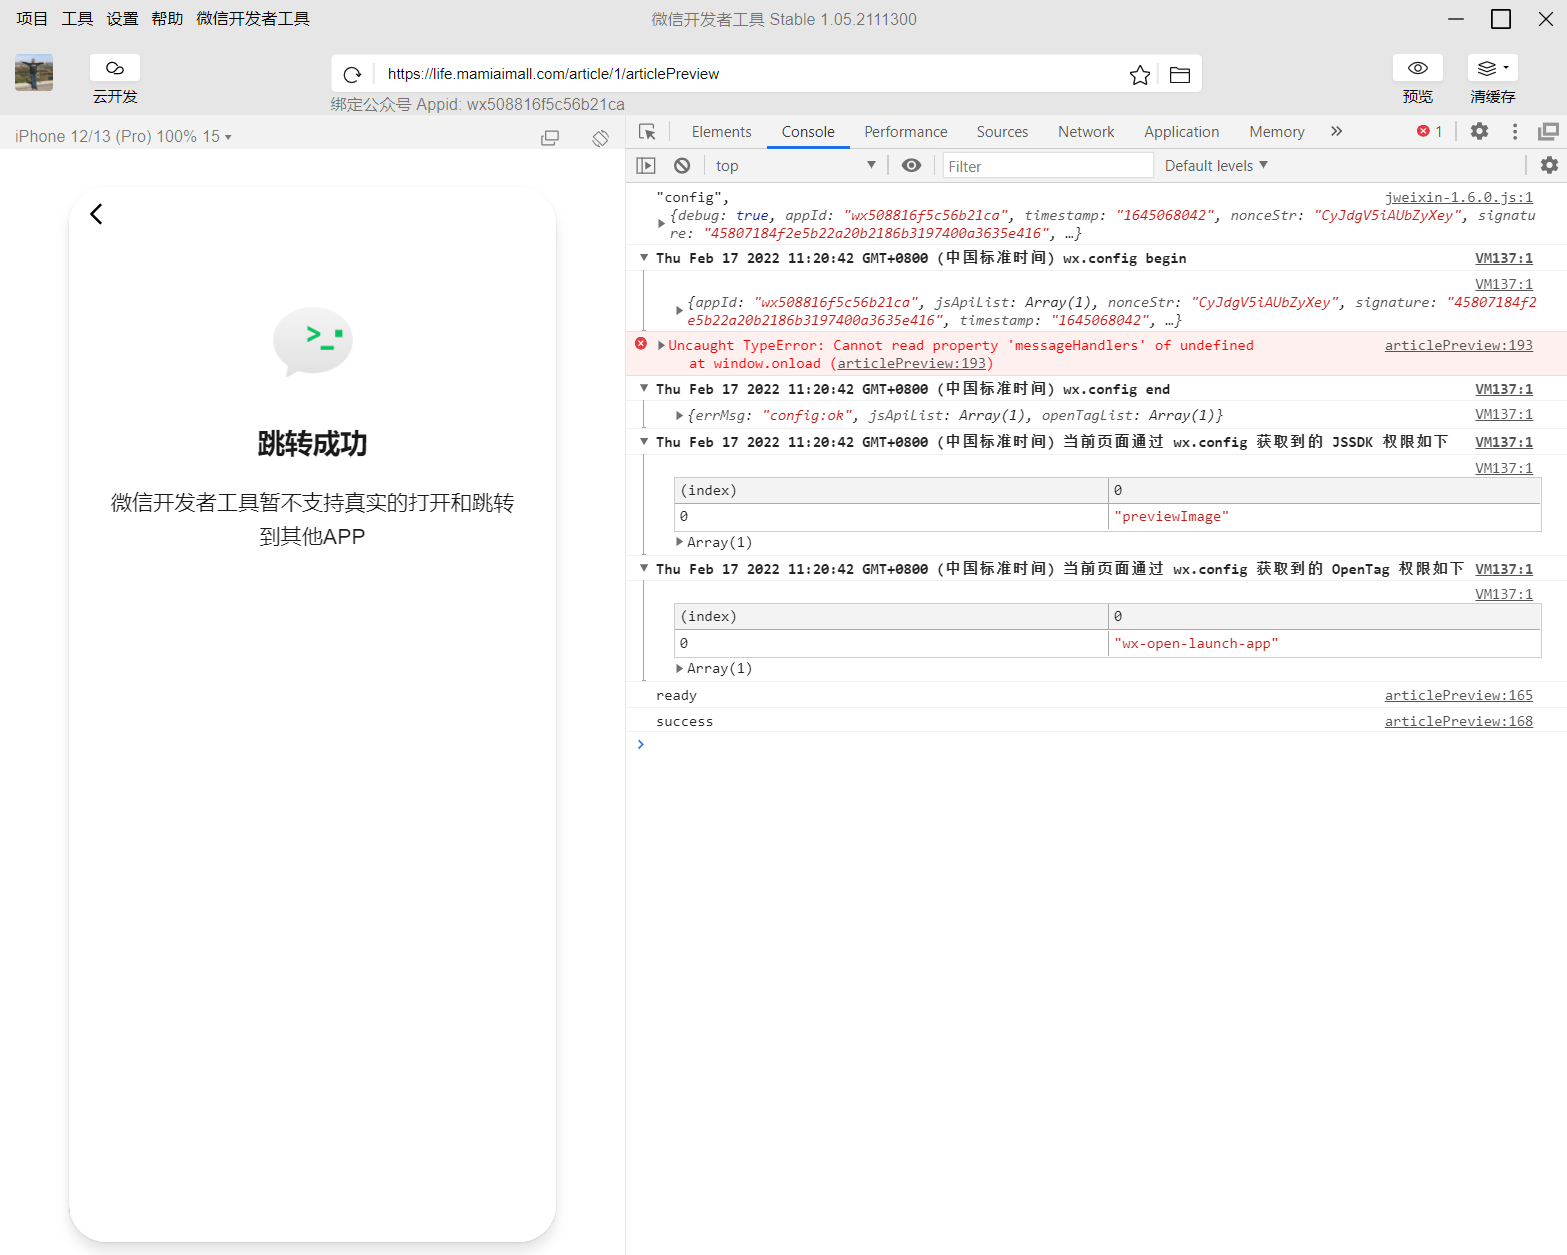This screenshot has width=1567, height=1255.
Task: Click the preview (预览) eye icon
Action: (1418, 68)
